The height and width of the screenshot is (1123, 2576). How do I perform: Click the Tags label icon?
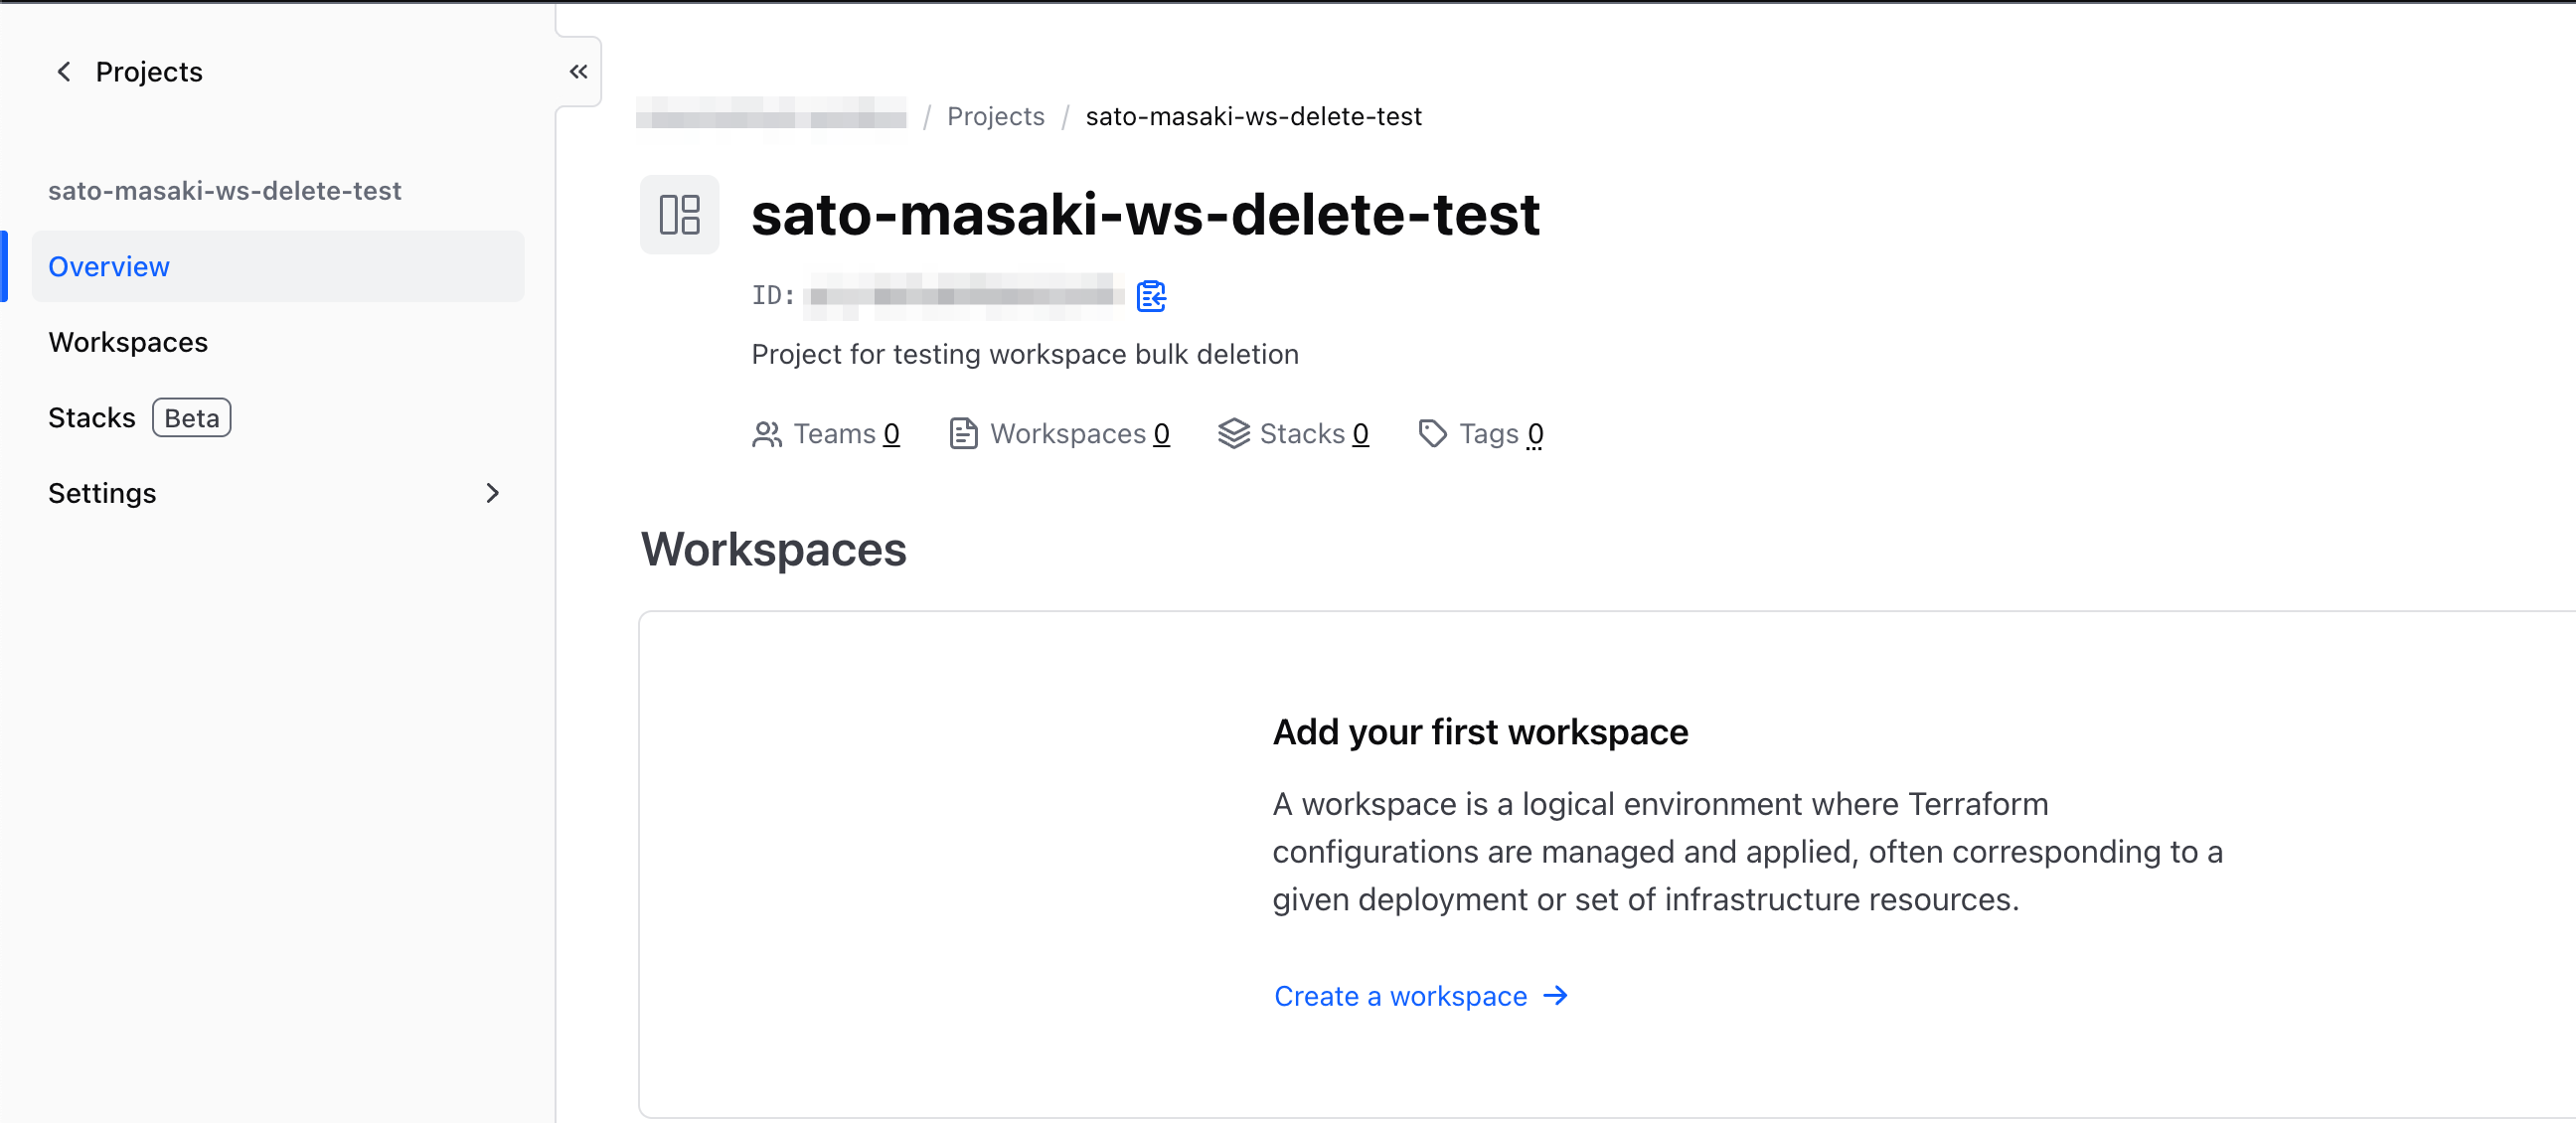(1432, 434)
